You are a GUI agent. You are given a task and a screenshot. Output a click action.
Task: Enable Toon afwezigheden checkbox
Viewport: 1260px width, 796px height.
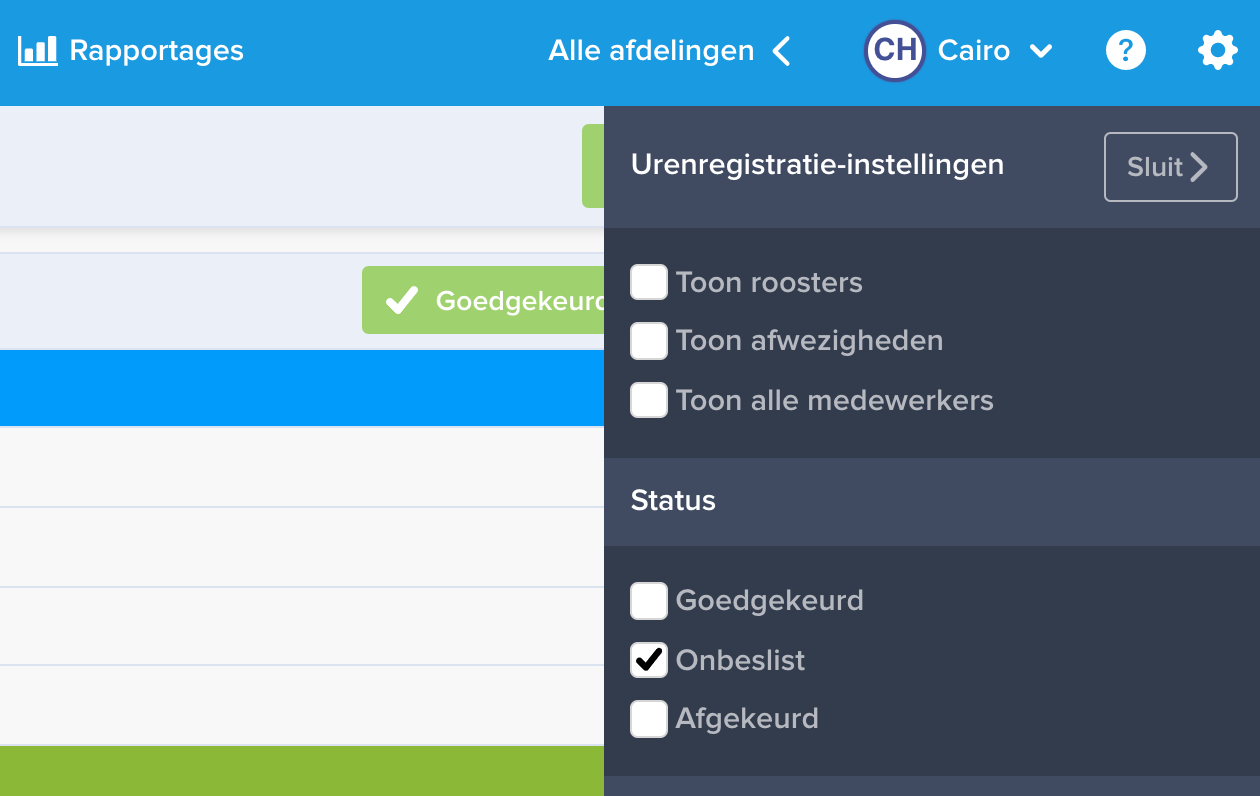pyautogui.click(x=649, y=341)
